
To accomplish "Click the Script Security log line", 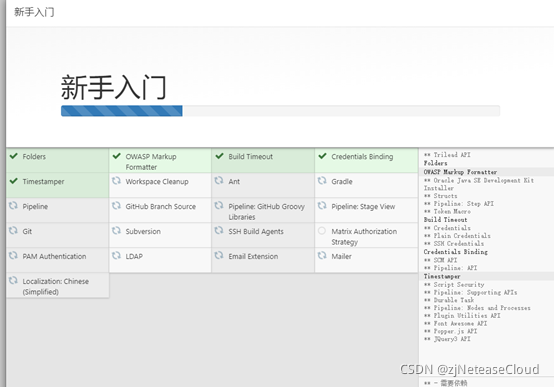I will [x=454, y=284].
